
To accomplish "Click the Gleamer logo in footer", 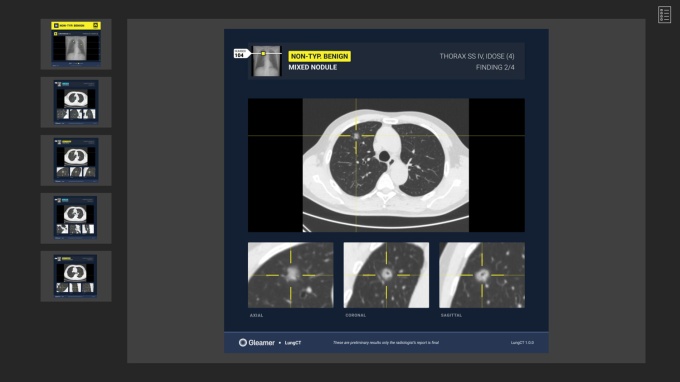I will coord(257,343).
